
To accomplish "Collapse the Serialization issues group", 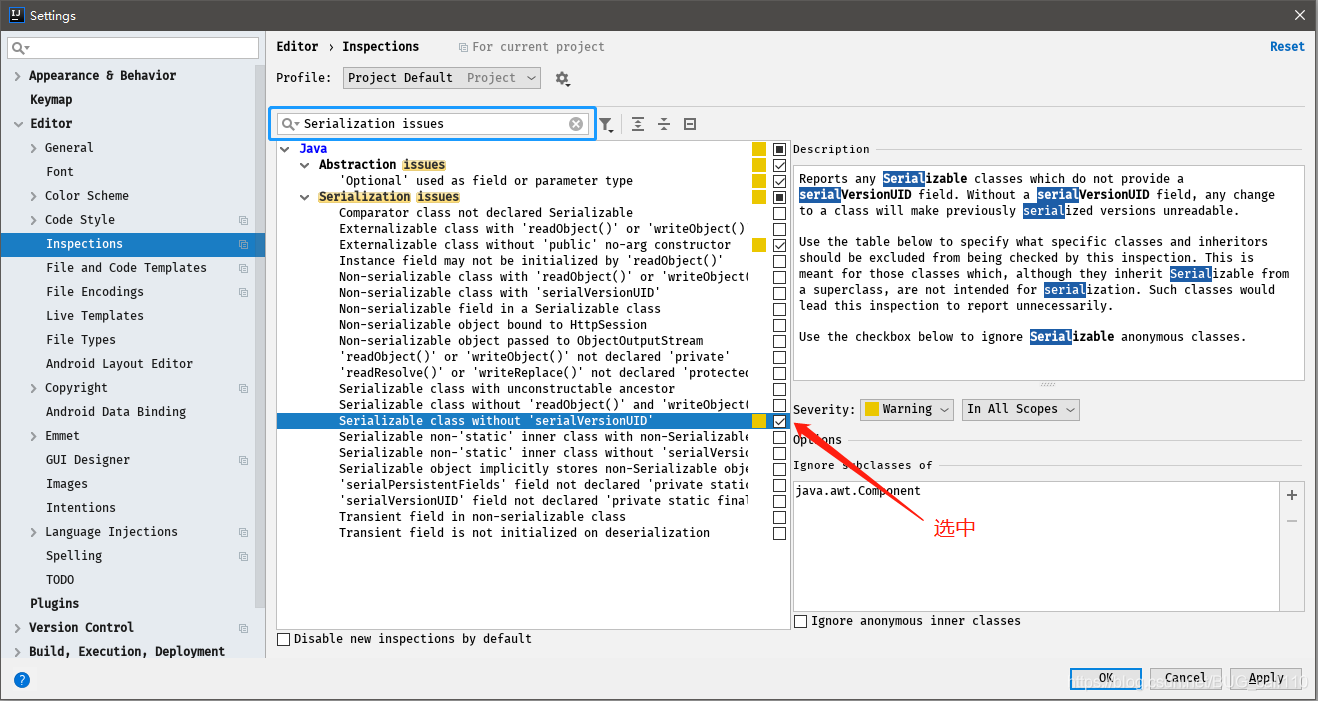I will click(x=305, y=196).
